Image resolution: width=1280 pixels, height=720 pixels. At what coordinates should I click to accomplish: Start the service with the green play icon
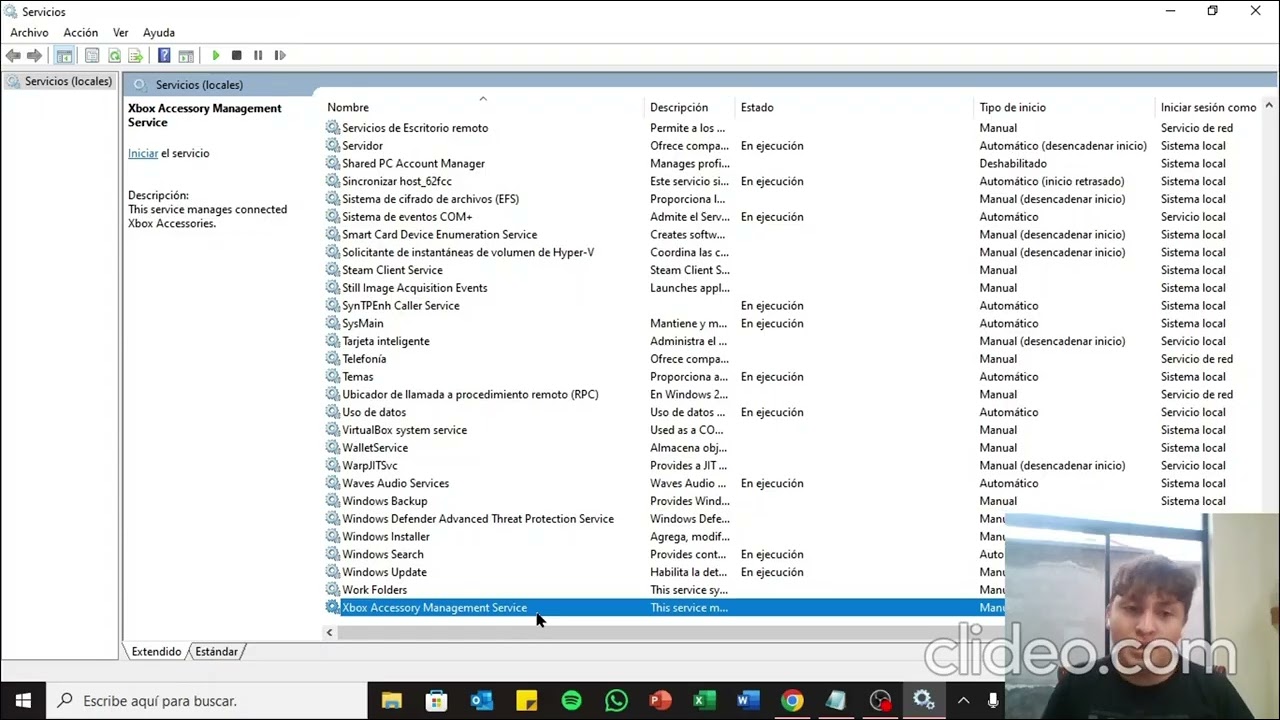(215, 56)
